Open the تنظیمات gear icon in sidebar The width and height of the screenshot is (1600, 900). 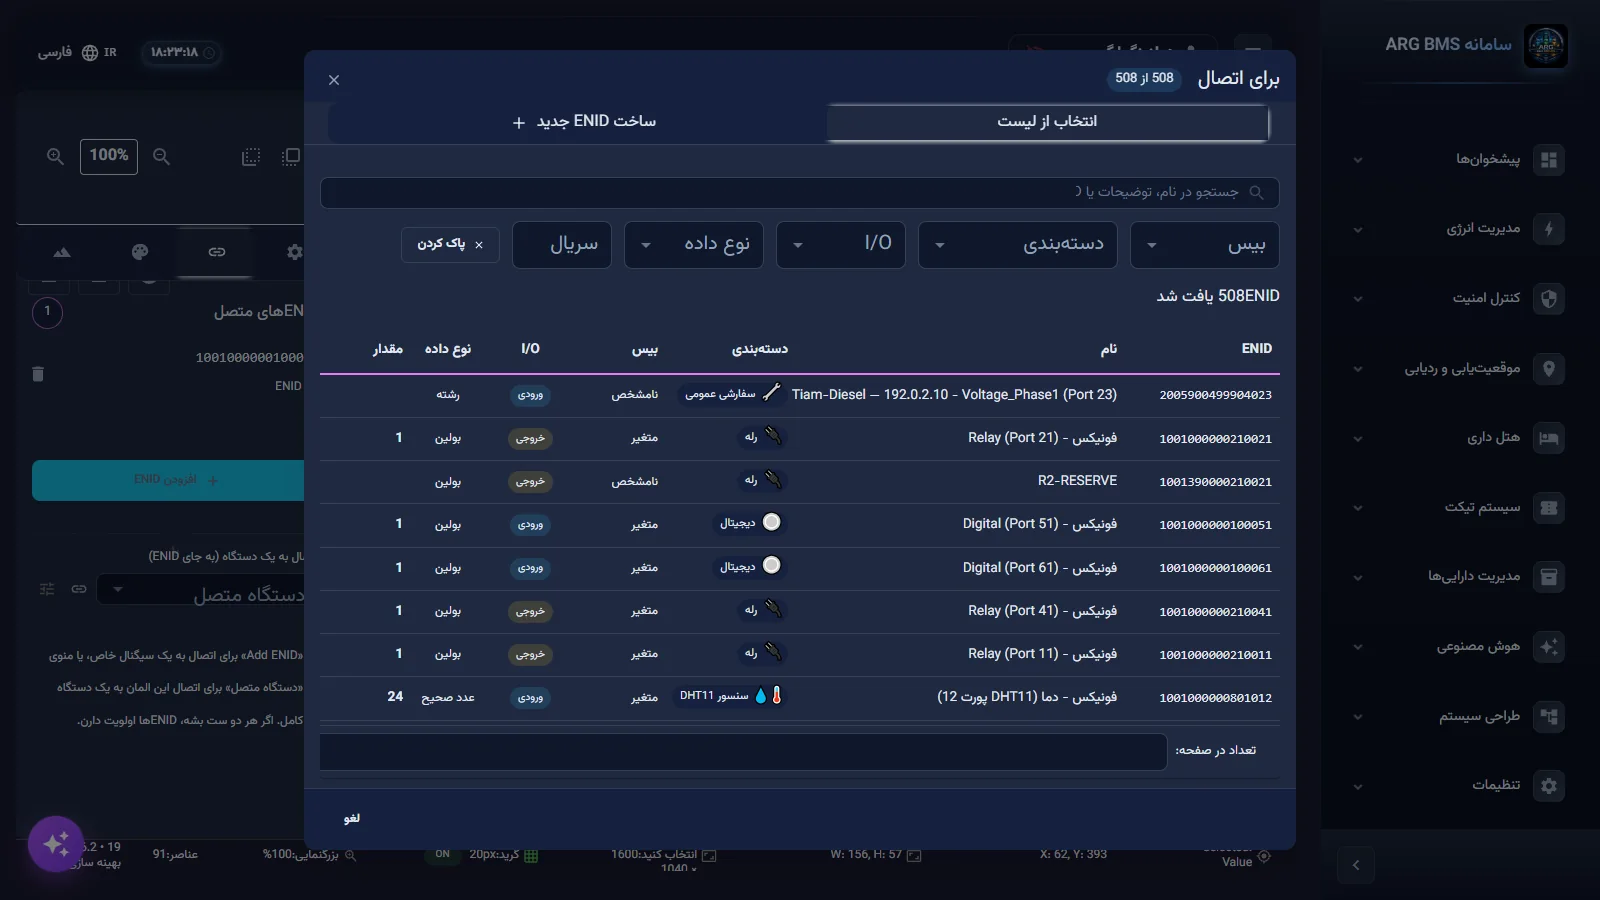click(1549, 786)
